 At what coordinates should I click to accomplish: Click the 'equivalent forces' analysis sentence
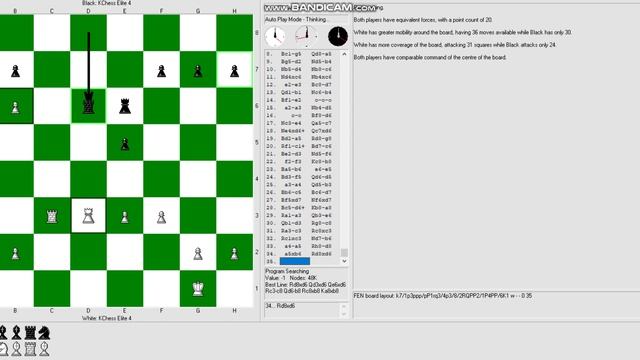click(423, 20)
